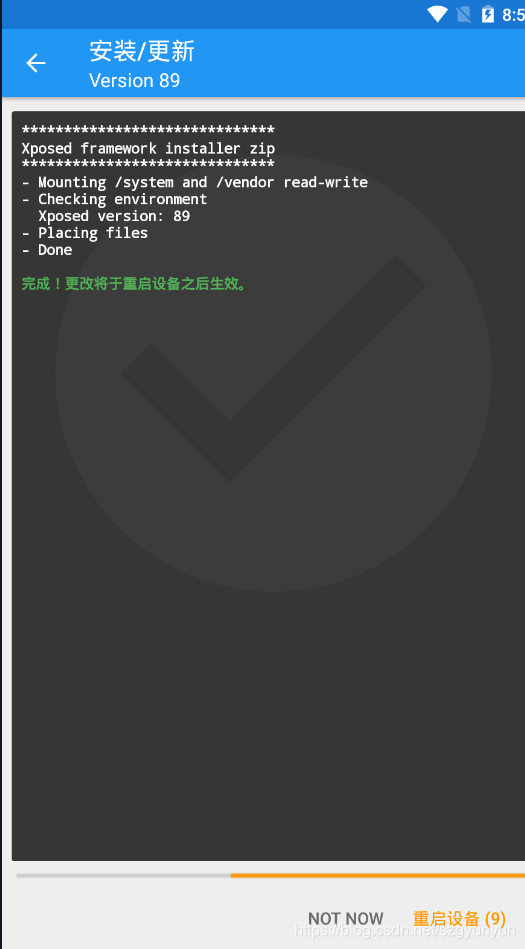Click the green 完成 completion message
525x949 pixels.
pos(135,283)
